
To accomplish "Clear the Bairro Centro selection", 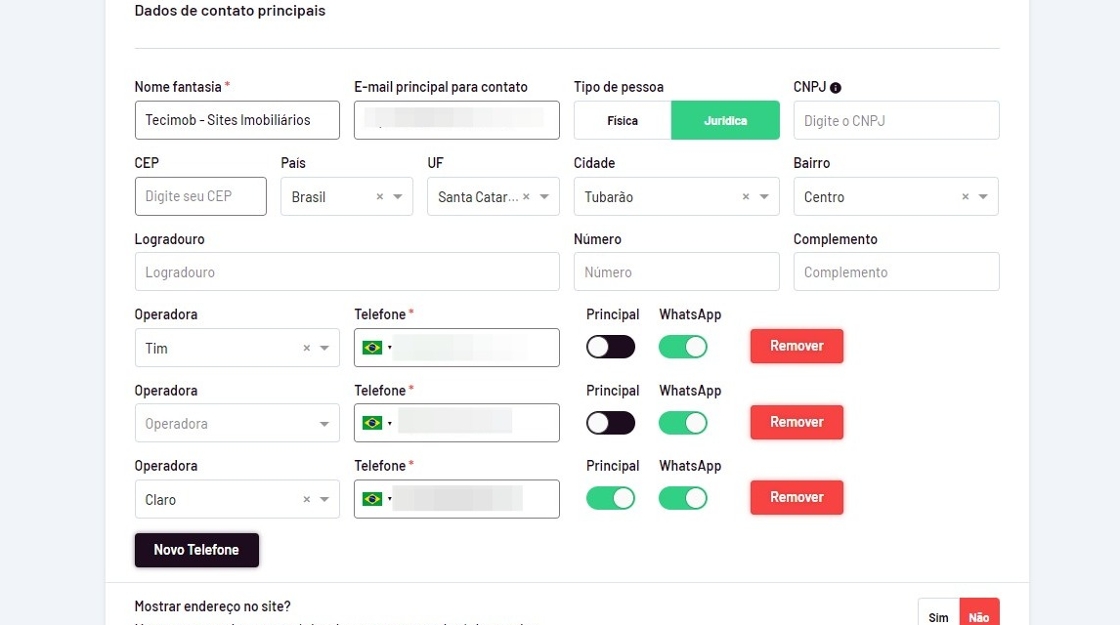I will [x=965, y=197].
